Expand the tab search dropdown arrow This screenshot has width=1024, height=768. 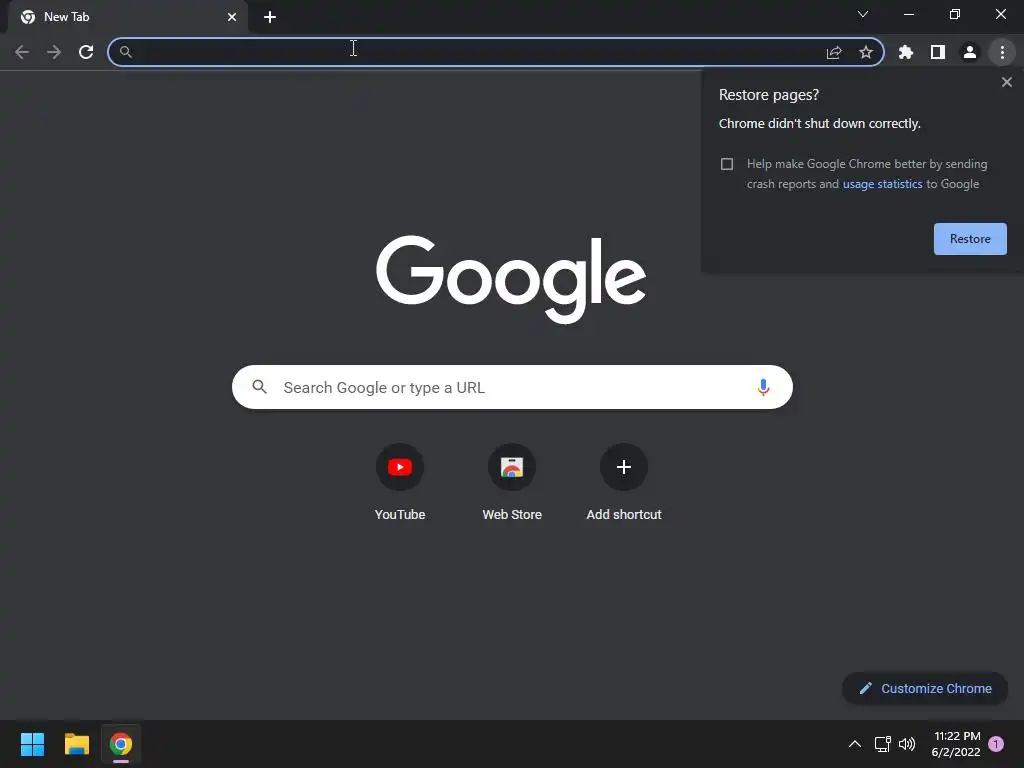coord(863,14)
